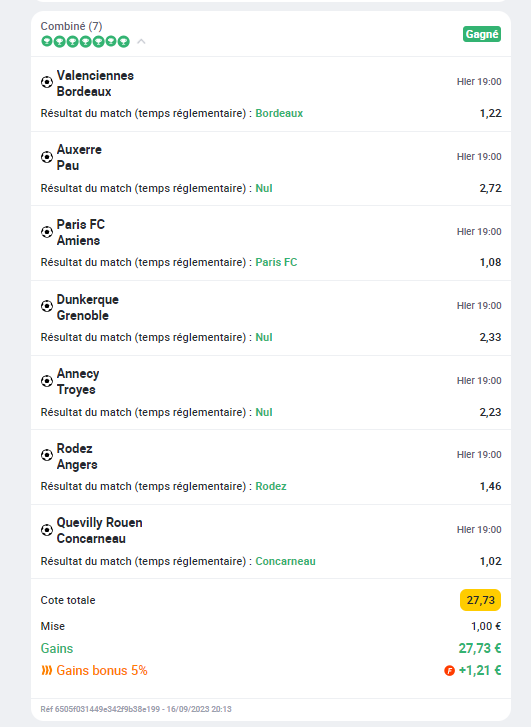Open the Quevilly Rouen Concarneau match
Image resolution: width=531 pixels, height=727 pixels.
coord(99,530)
